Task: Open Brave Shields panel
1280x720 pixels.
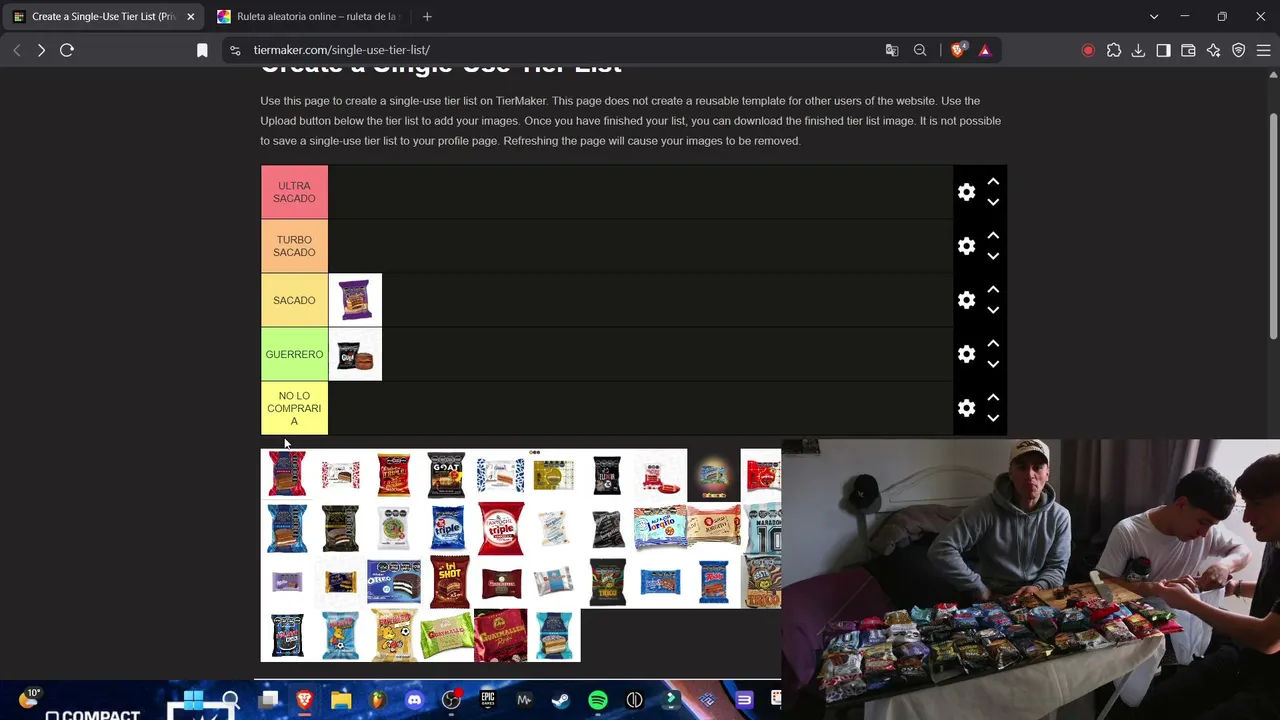Action: [x=958, y=50]
